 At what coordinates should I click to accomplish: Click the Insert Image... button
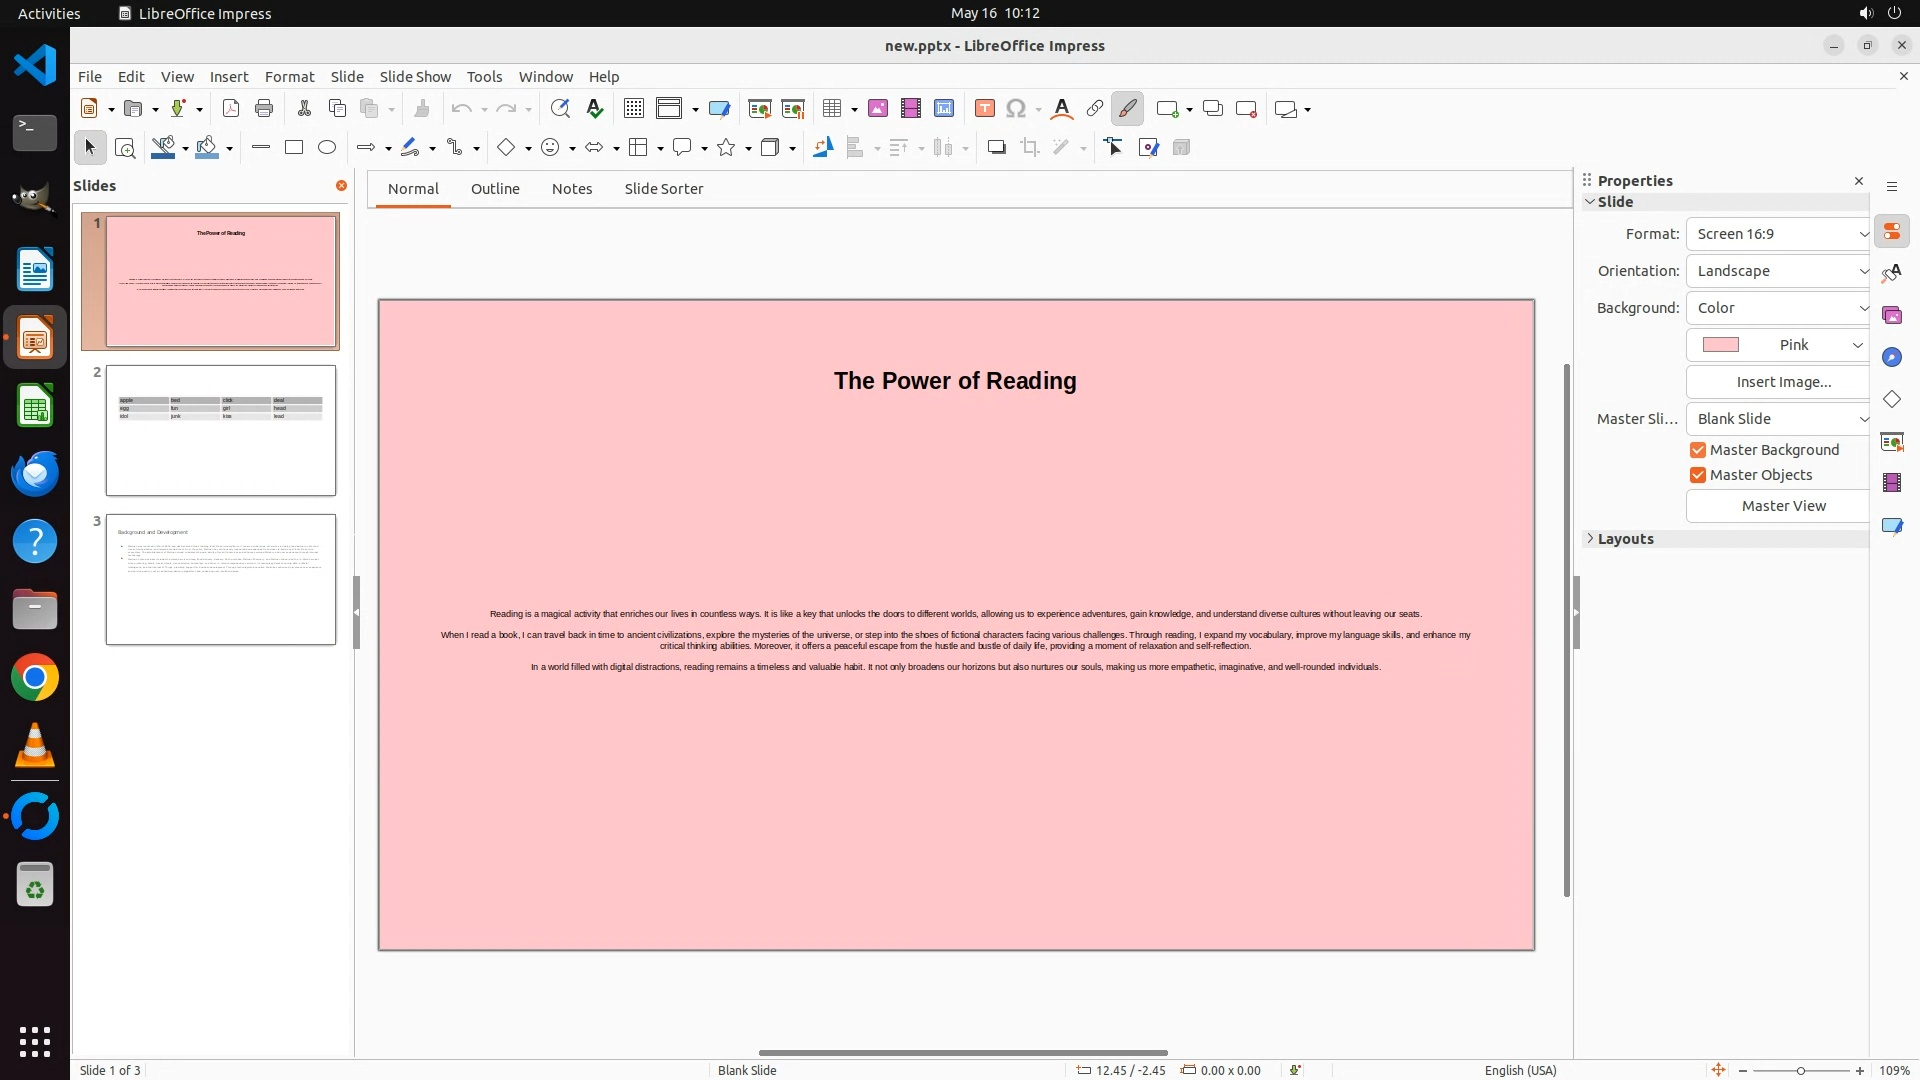(1783, 382)
